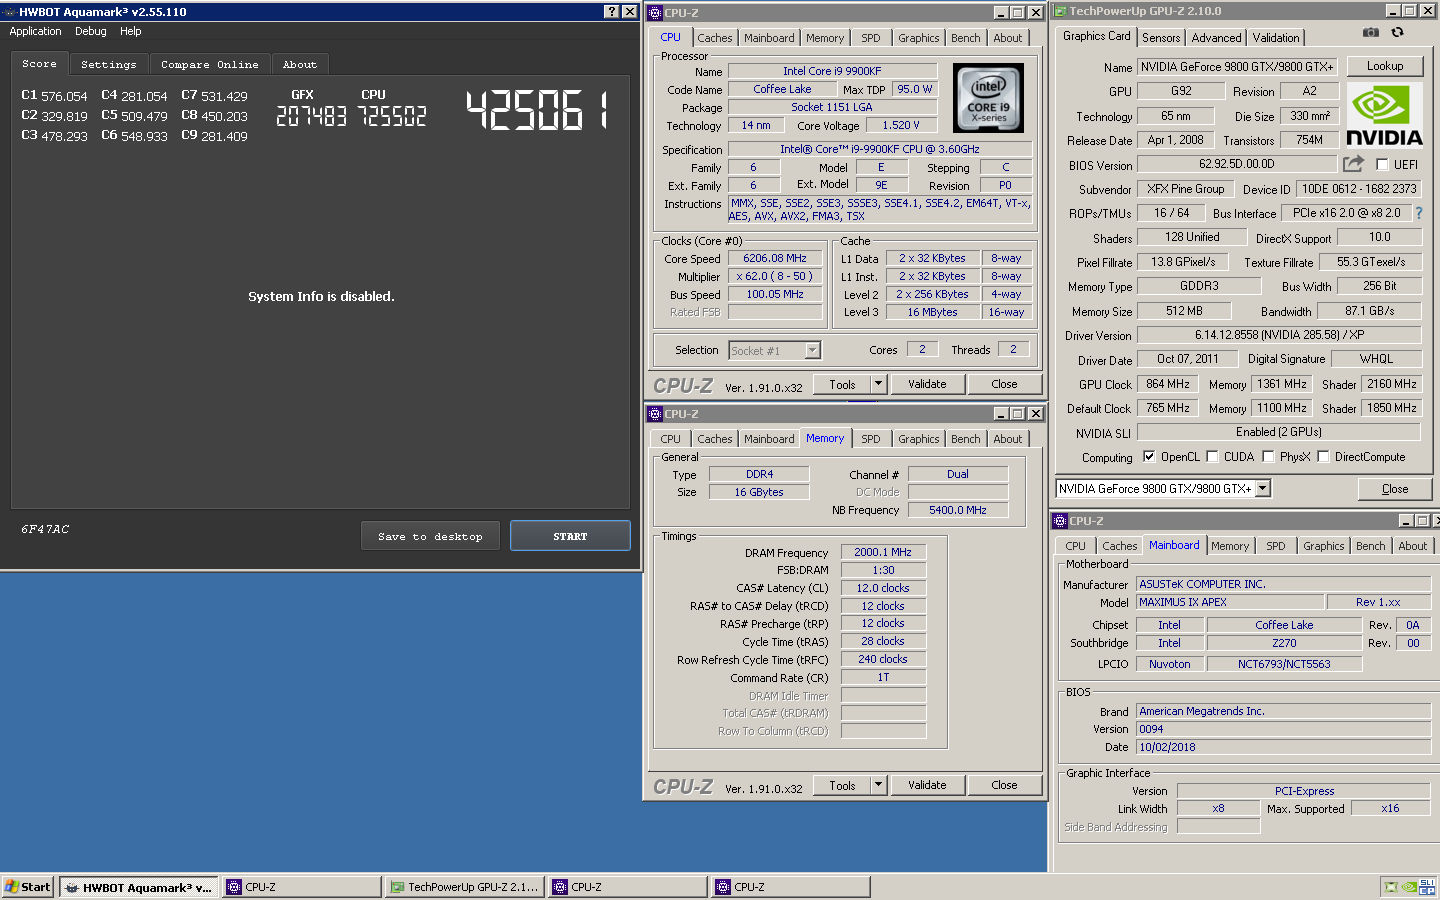Open the Debug menu in Aquamark

[x=90, y=31]
